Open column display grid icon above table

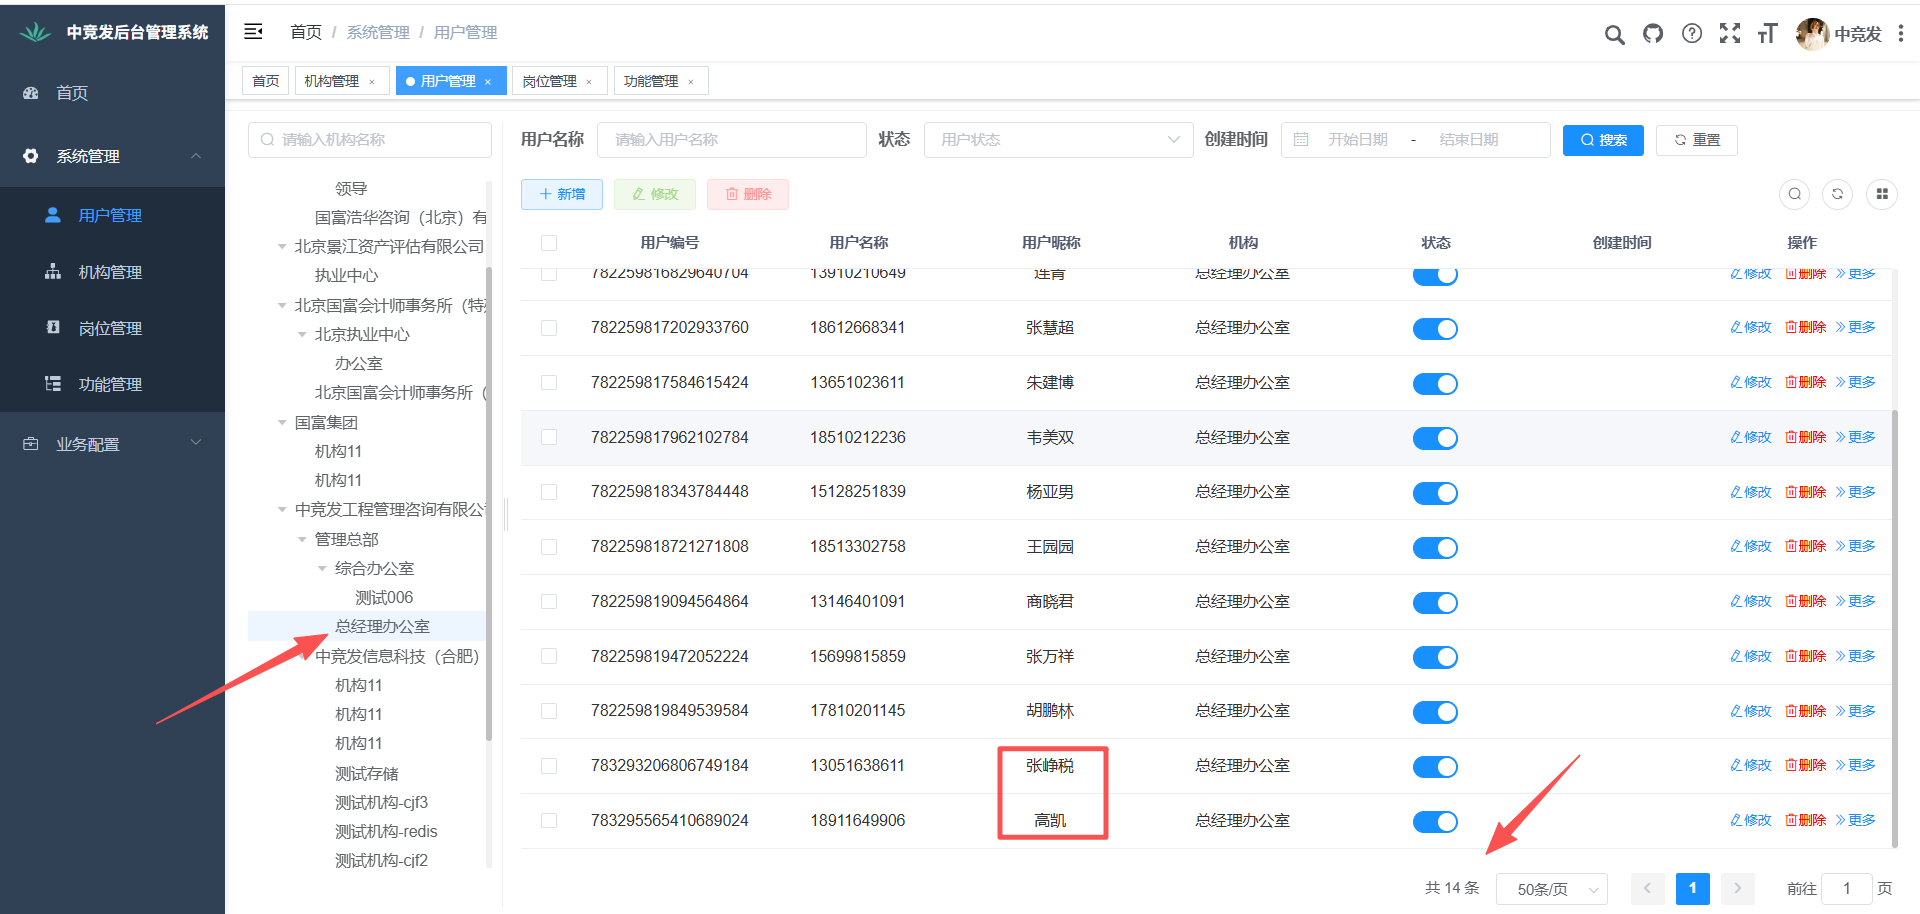1882,194
